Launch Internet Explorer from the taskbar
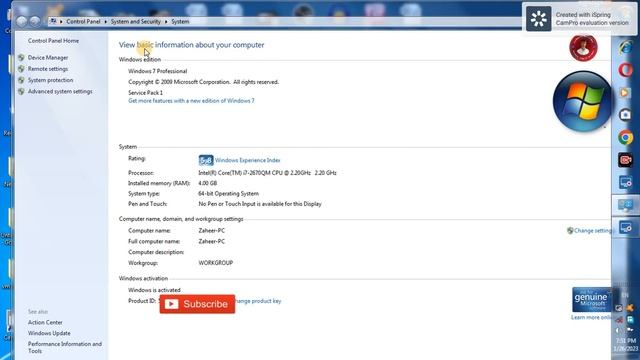The height and width of the screenshot is (360, 640). point(625,48)
